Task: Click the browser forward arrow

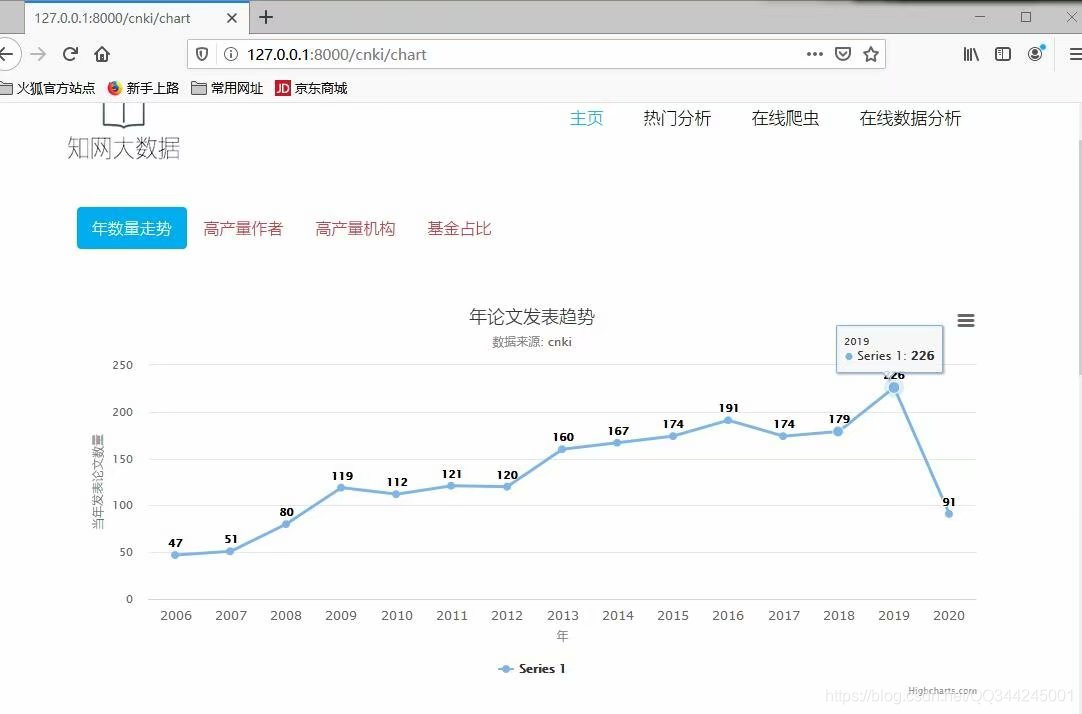Action: point(39,54)
